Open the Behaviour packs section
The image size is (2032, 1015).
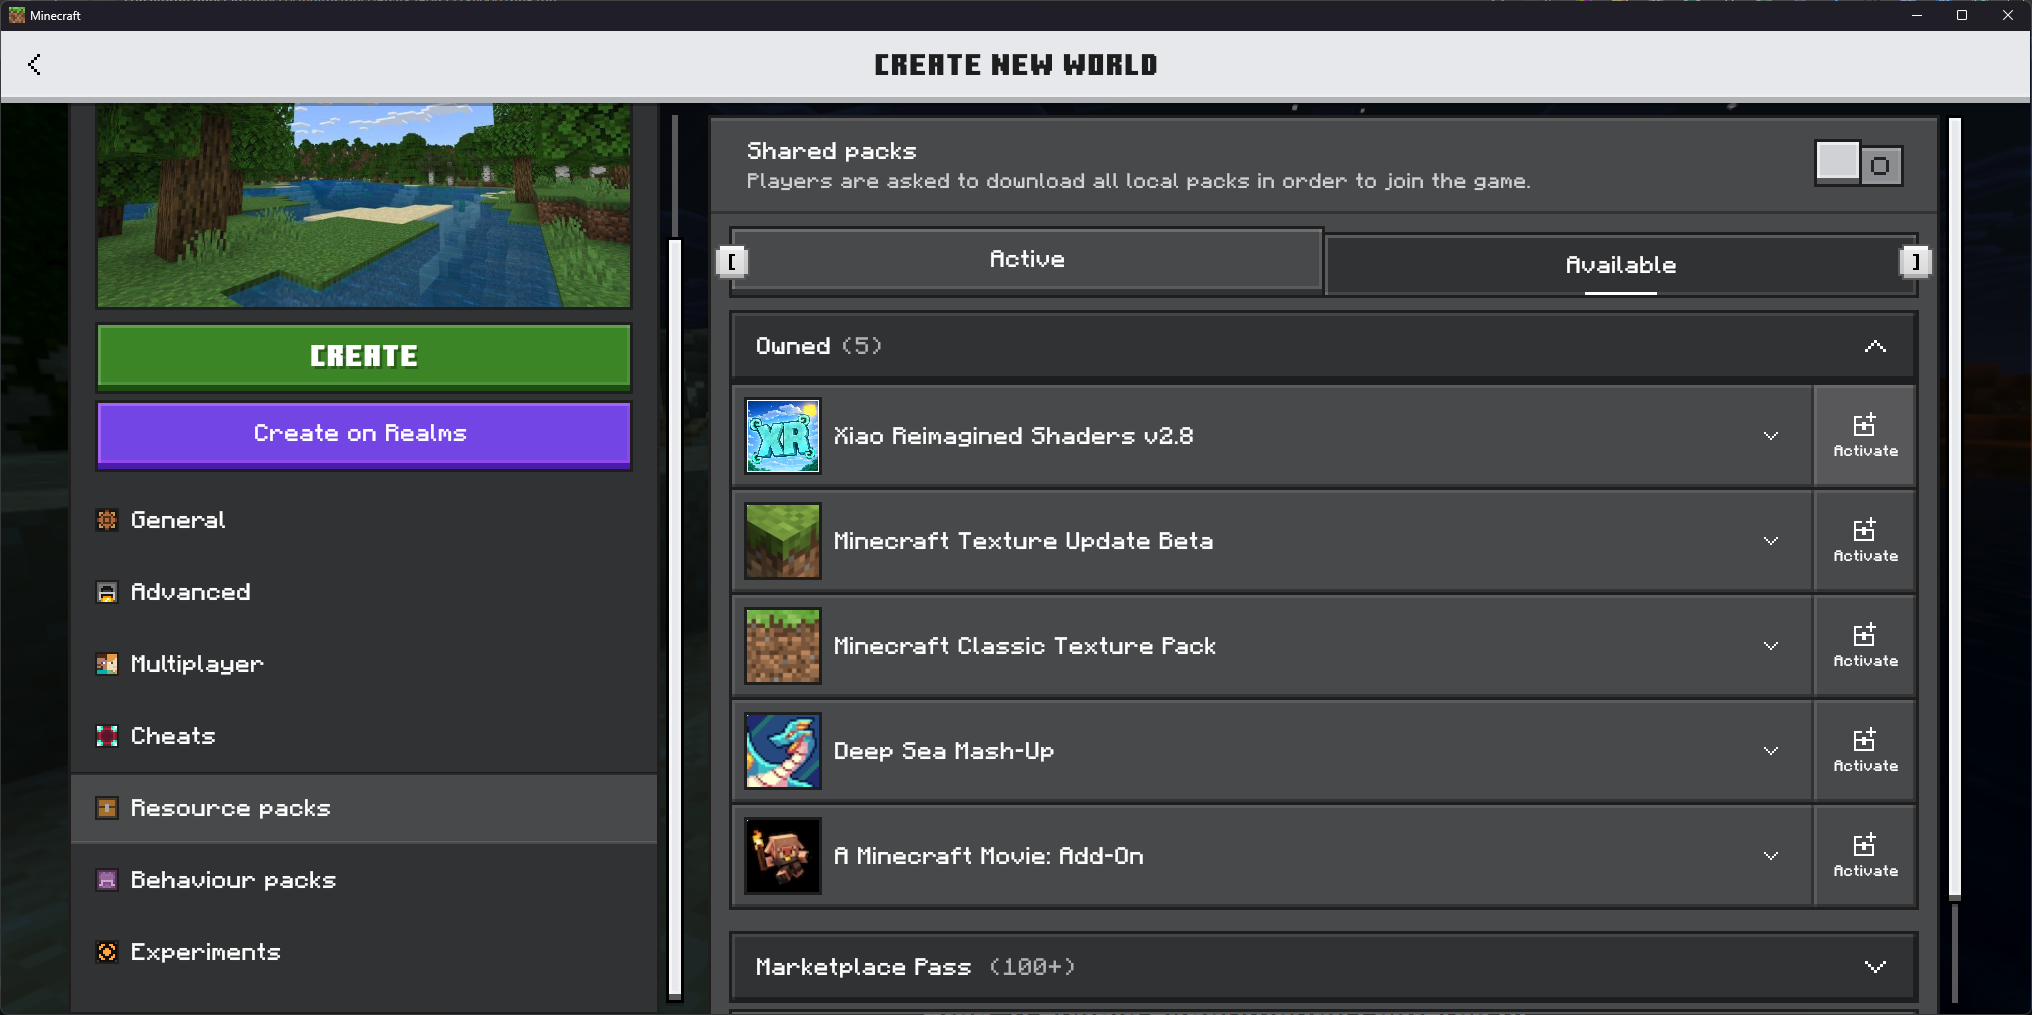click(x=364, y=880)
